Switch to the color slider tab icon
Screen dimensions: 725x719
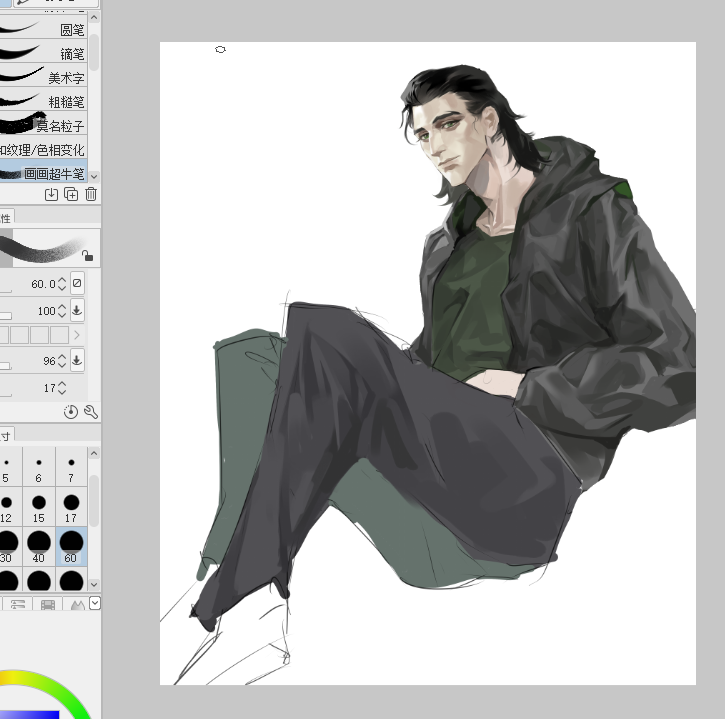(x=18, y=604)
